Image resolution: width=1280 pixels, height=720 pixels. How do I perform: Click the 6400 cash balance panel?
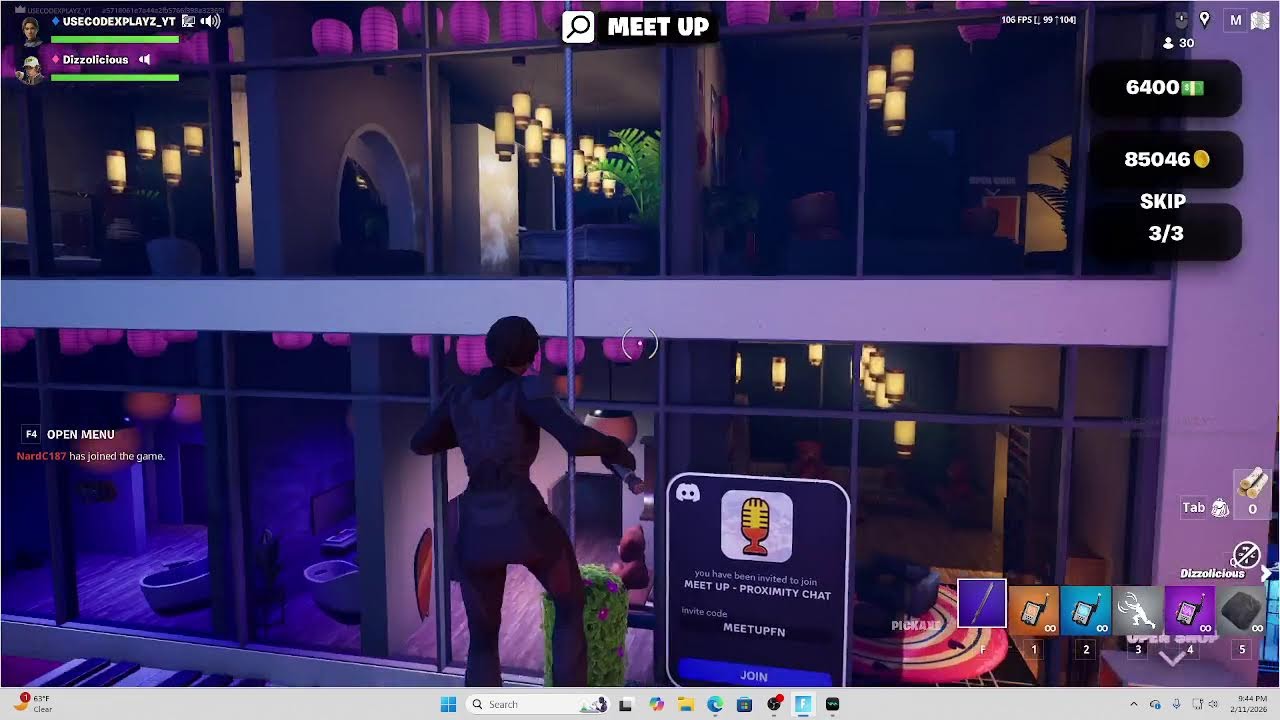click(1165, 88)
